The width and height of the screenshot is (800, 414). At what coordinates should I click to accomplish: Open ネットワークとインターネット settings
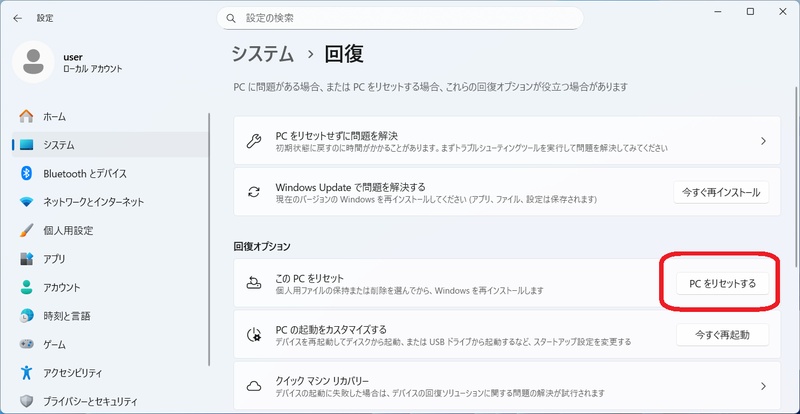click(110, 202)
